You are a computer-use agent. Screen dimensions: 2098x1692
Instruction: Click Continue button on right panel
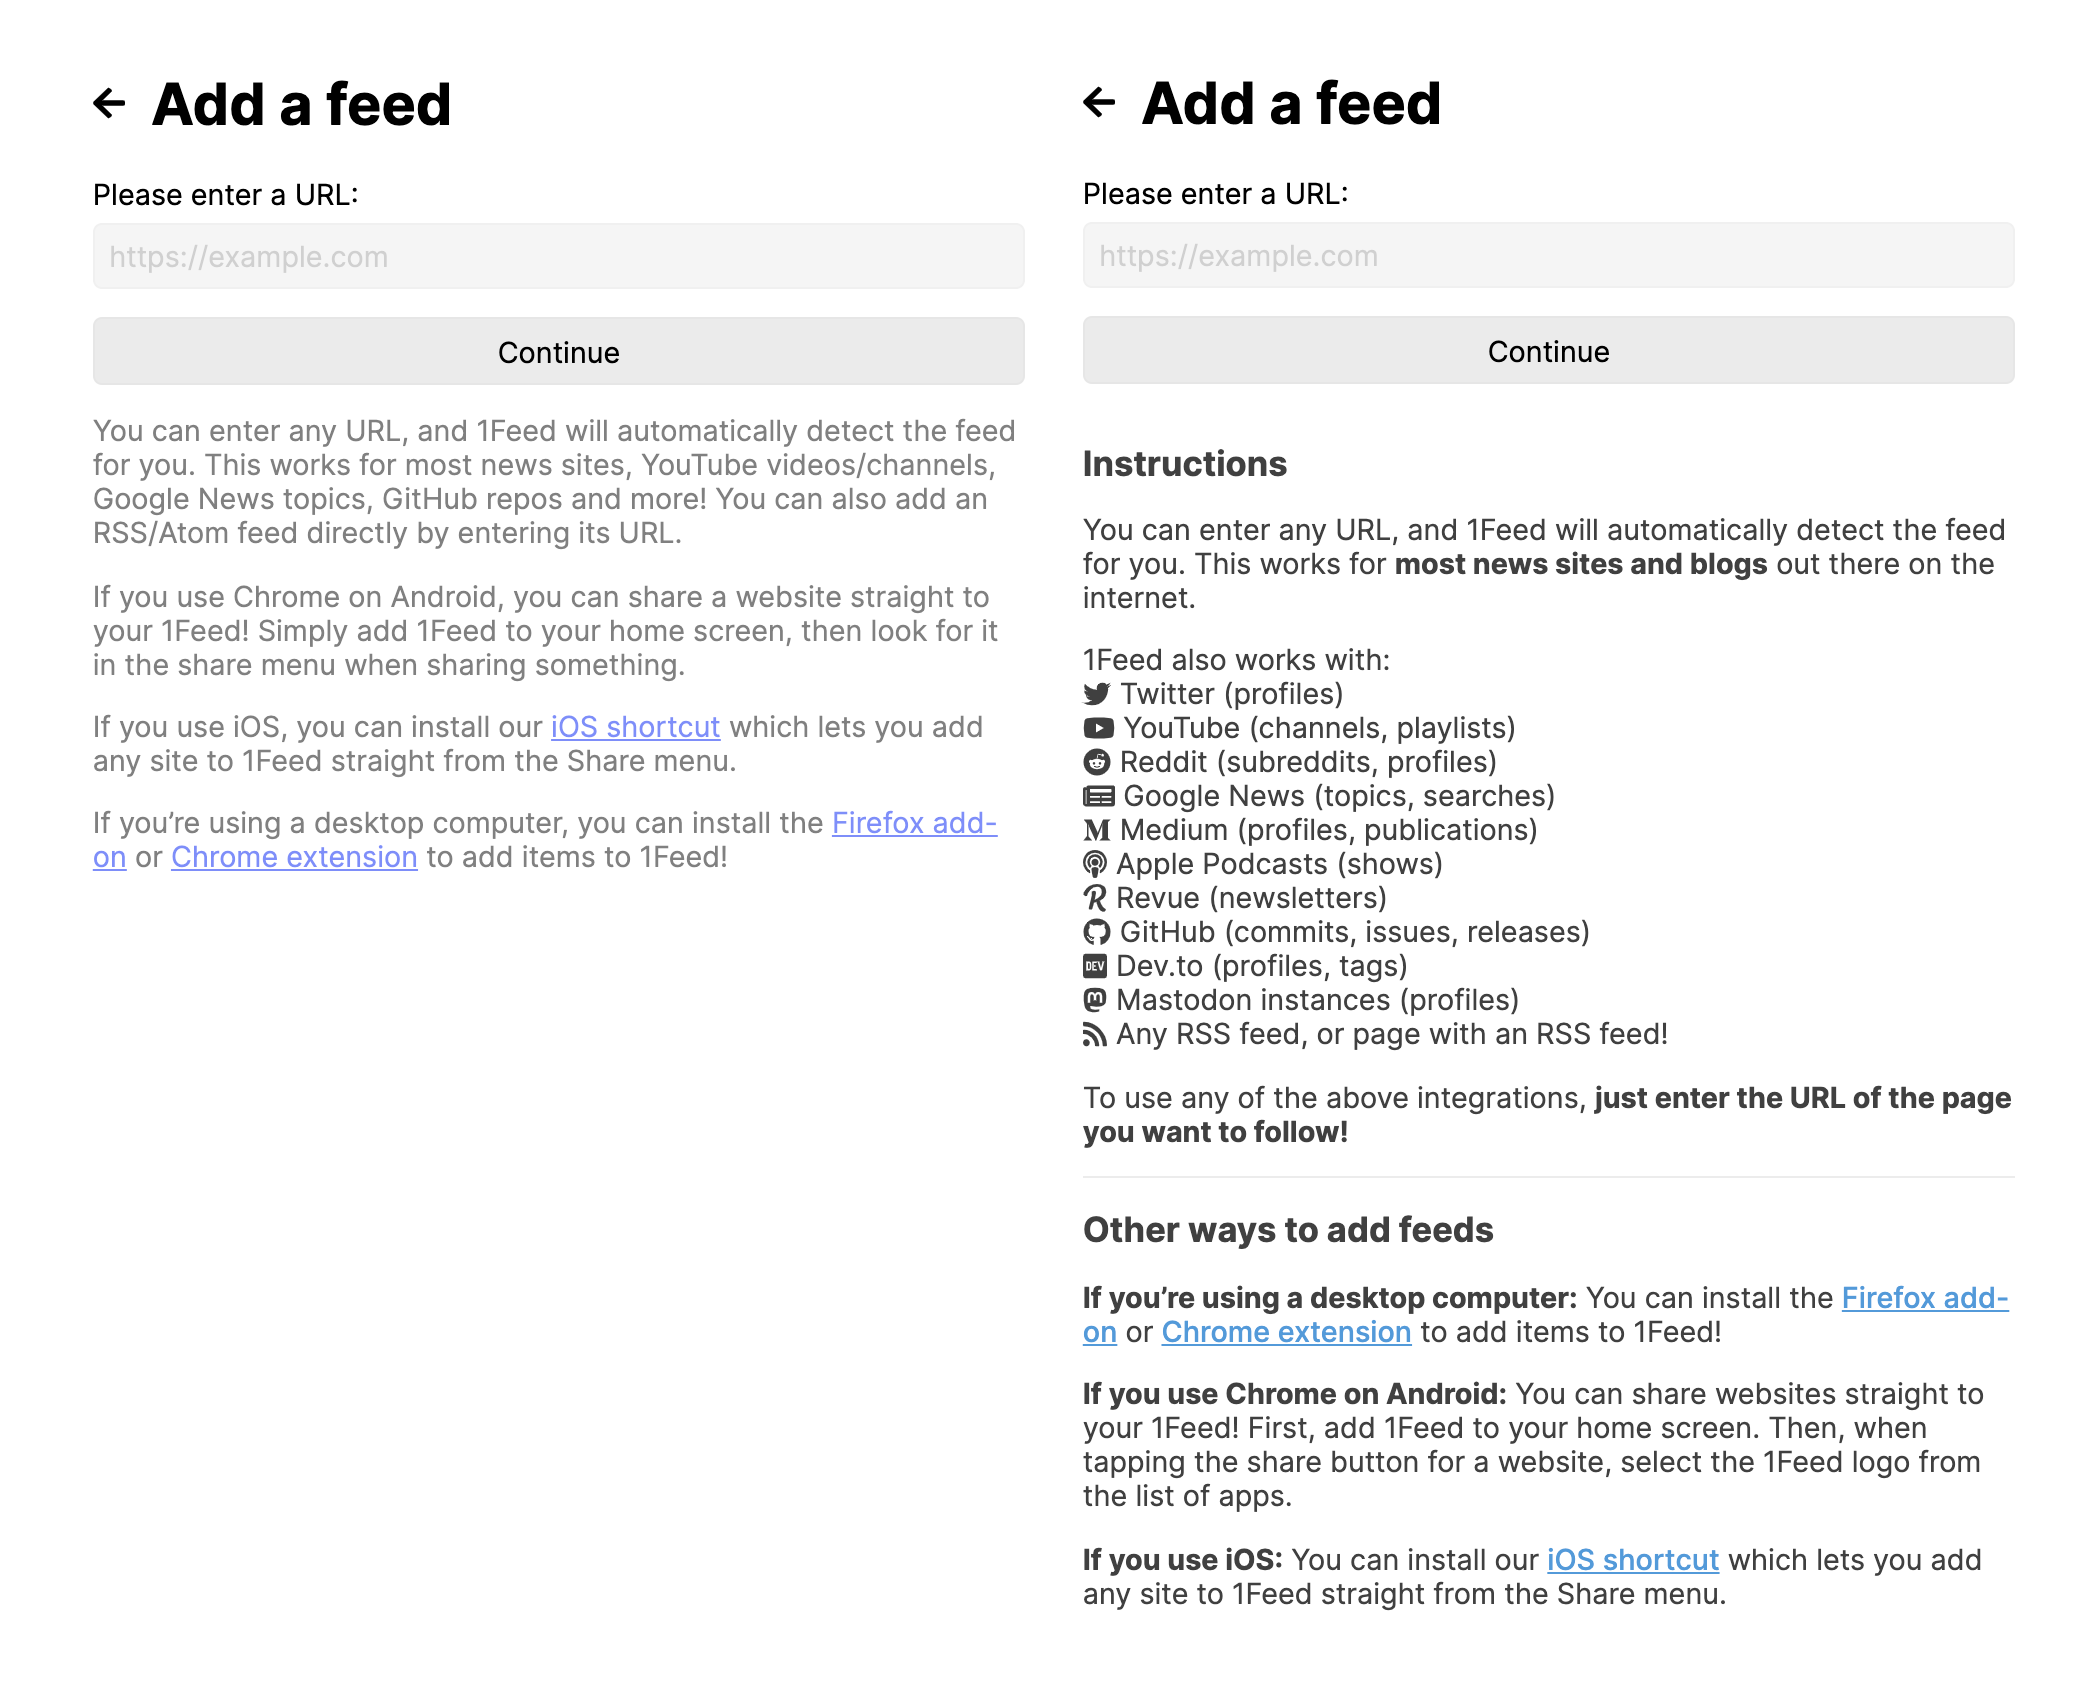tap(1547, 349)
